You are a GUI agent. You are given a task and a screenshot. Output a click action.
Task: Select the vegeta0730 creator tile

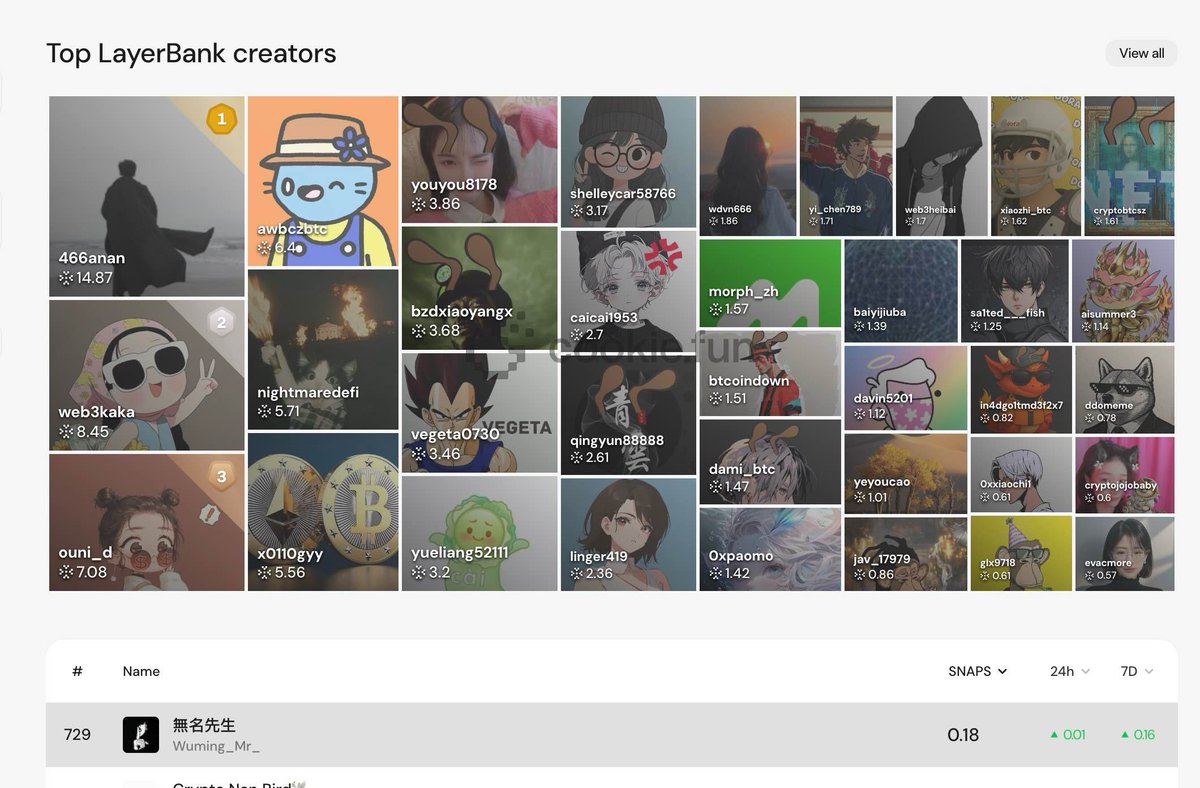[480, 412]
